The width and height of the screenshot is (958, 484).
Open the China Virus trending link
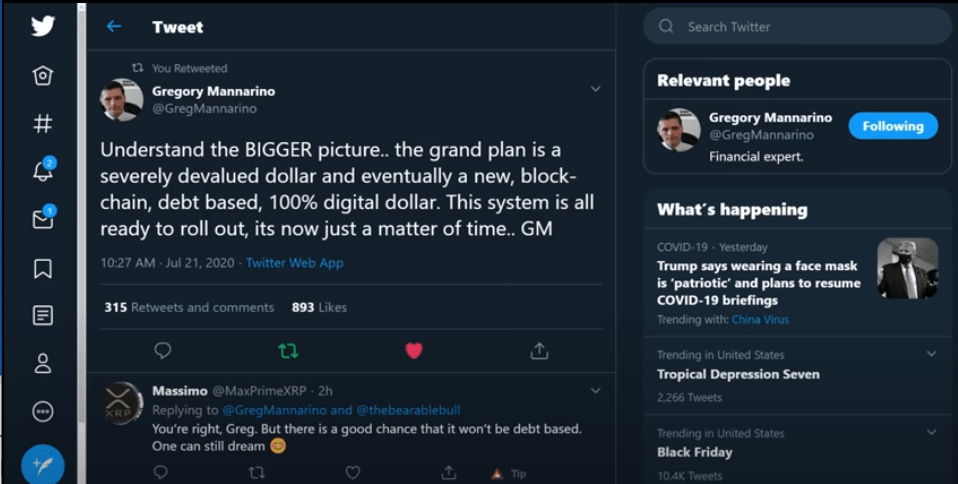(x=759, y=320)
